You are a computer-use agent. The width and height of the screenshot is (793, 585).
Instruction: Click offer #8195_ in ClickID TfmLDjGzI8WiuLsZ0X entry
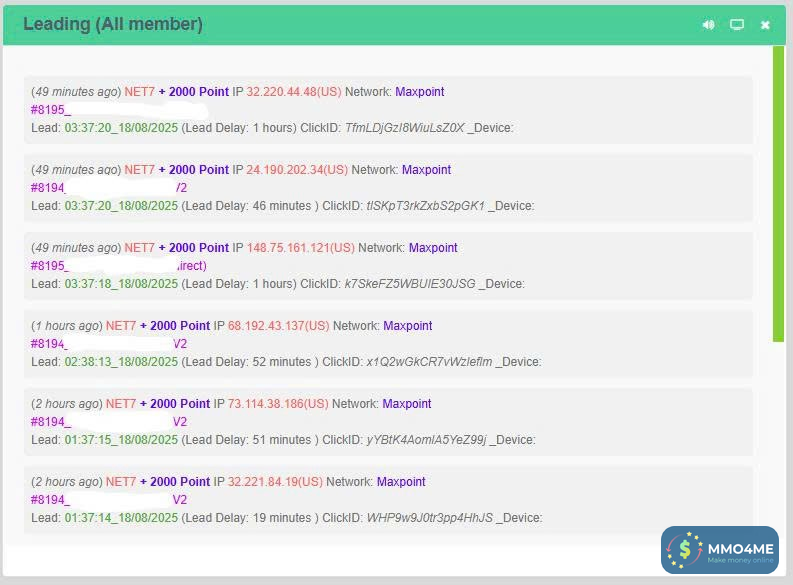tap(51, 110)
